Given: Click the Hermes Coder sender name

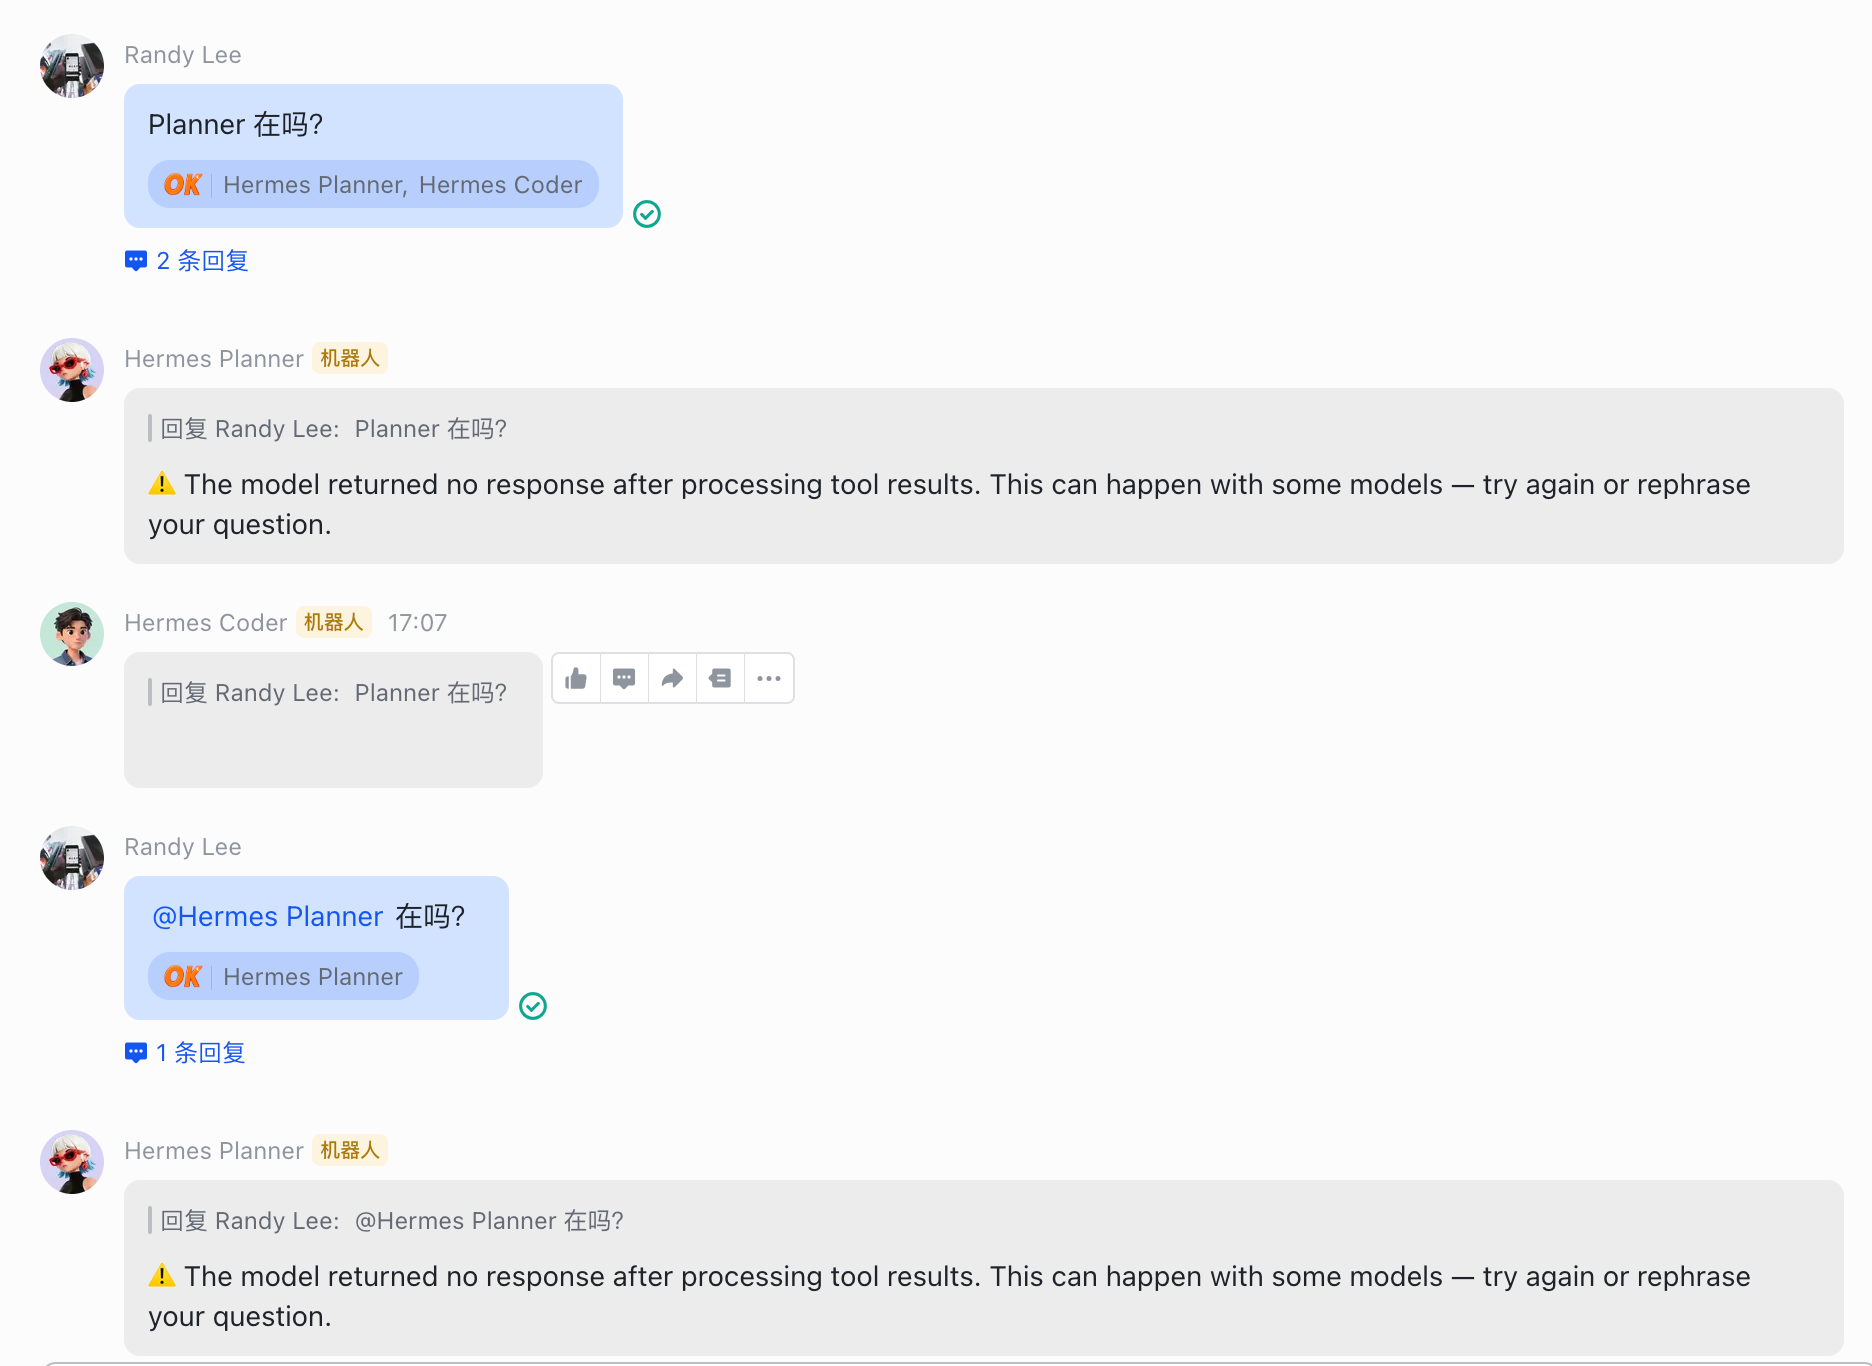Looking at the screenshot, I should (x=206, y=623).
